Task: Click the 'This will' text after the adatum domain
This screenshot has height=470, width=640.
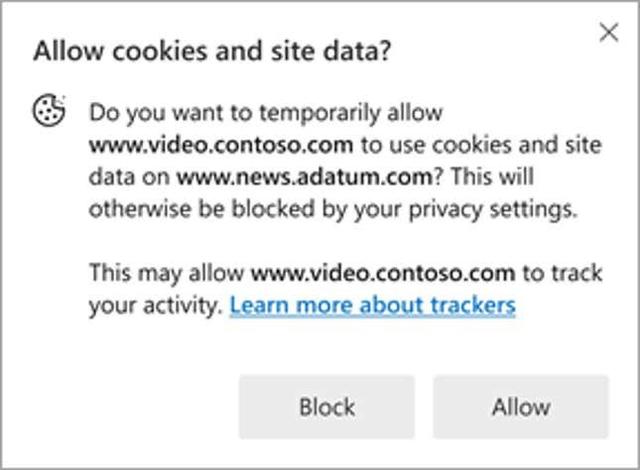Action: point(492,177)
